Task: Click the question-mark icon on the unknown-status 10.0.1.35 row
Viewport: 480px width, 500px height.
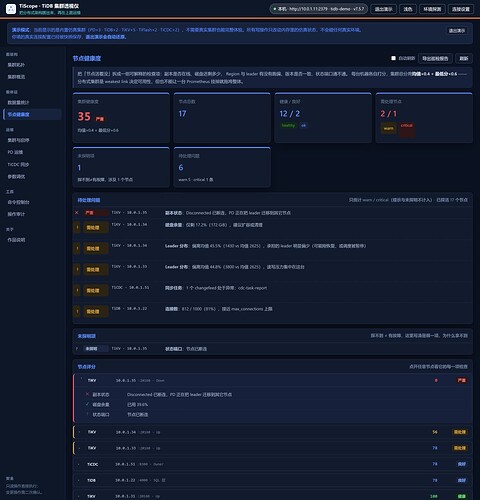Action: point(77,348)
